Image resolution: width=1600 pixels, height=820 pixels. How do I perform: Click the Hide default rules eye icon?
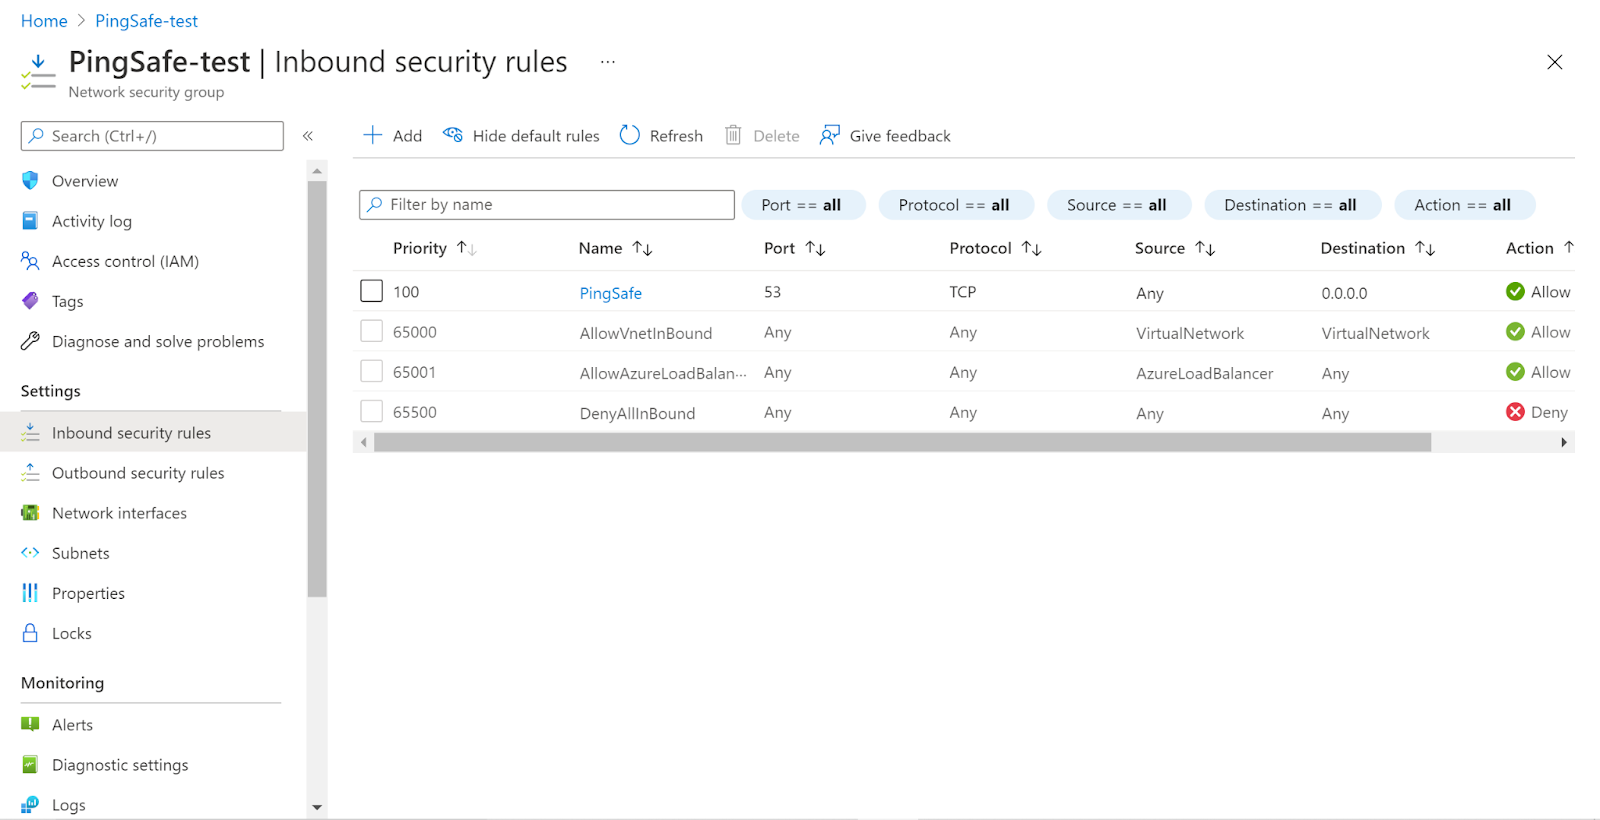pos(453,135)
